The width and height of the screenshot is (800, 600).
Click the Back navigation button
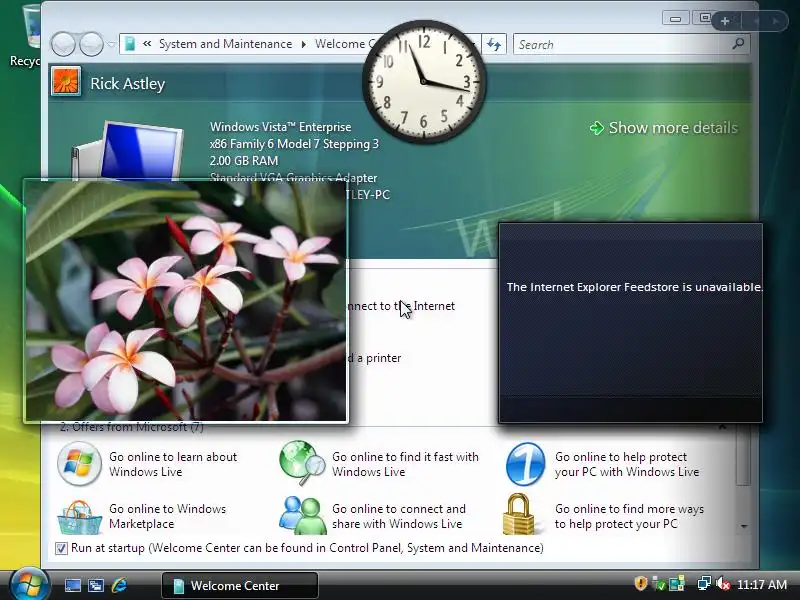(63, 44)
